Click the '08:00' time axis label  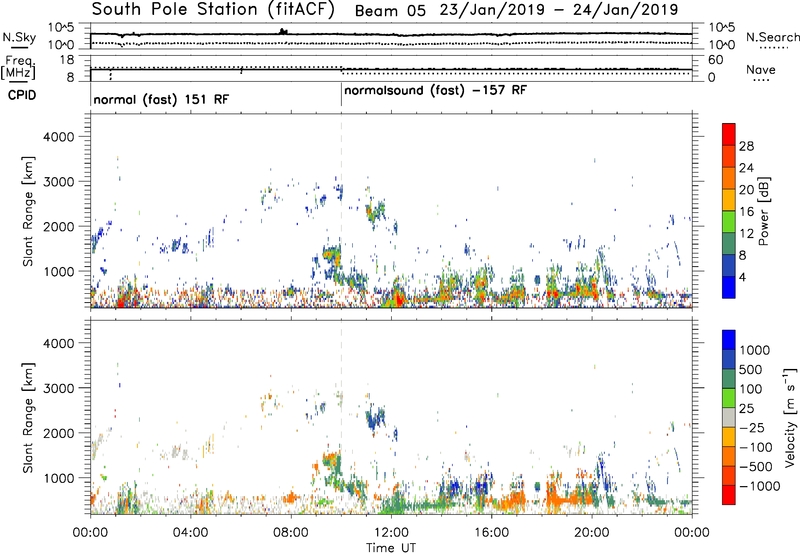click(x=291, y=533)
